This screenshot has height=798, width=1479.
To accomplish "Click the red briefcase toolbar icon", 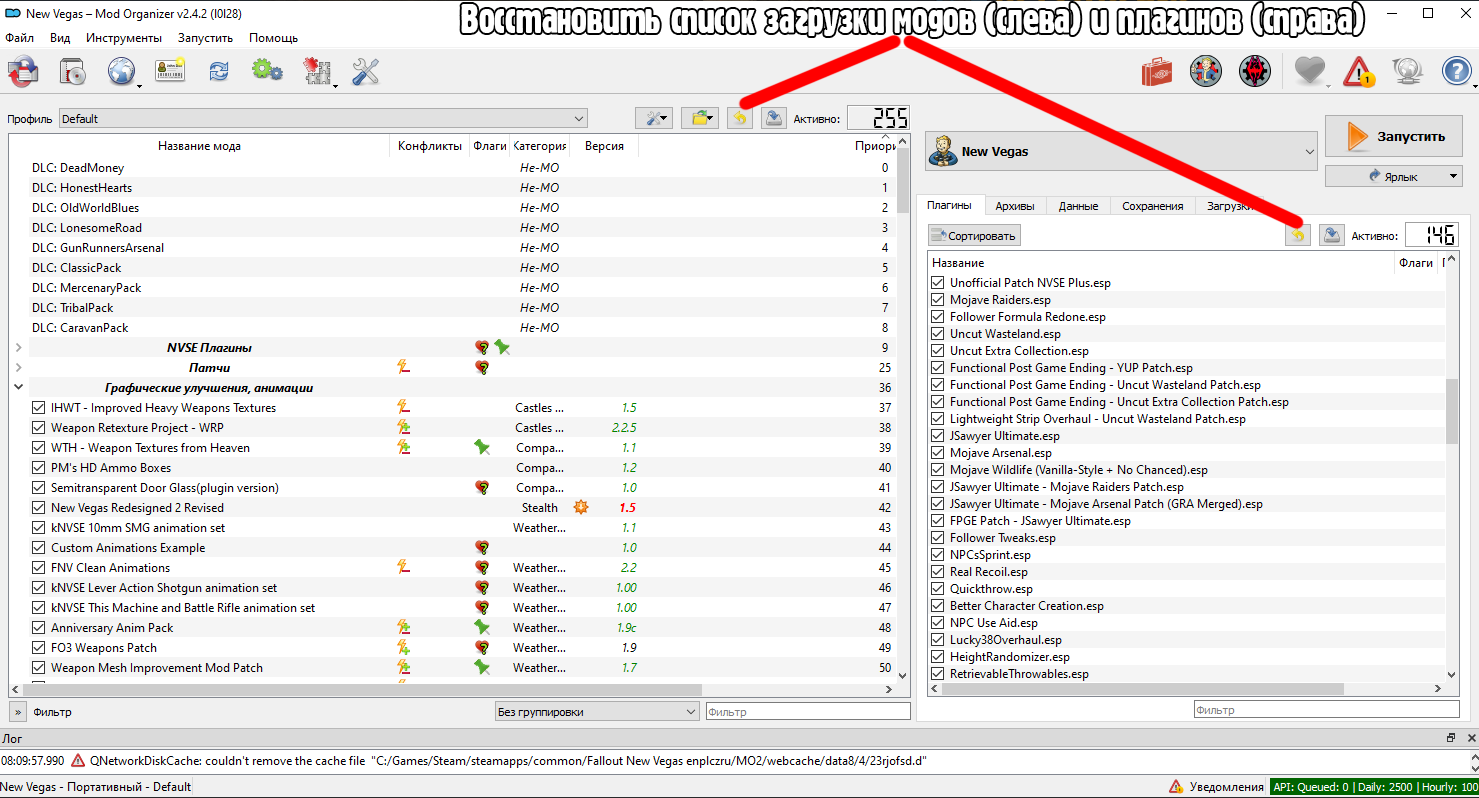I will [1157, 71].
